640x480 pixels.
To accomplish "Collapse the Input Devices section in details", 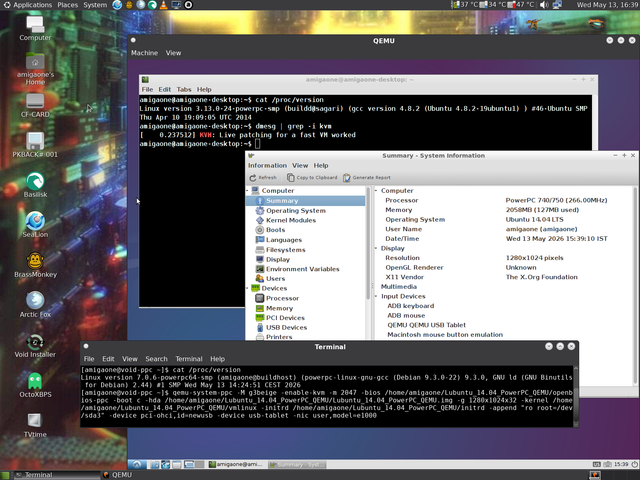I will tap(376, 296).
